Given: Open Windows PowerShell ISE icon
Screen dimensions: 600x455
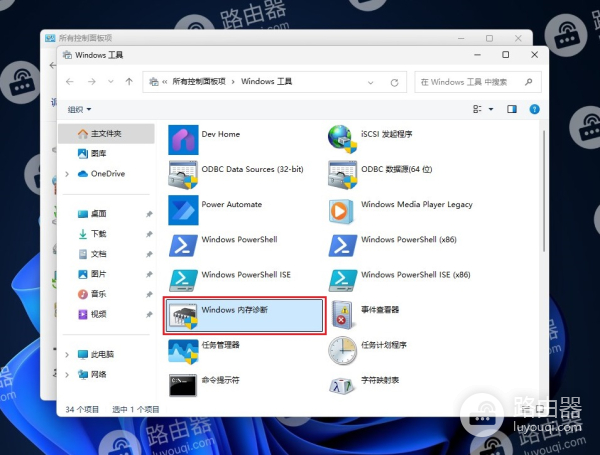Looking at the screenshot, I should (x=183, y=281).
